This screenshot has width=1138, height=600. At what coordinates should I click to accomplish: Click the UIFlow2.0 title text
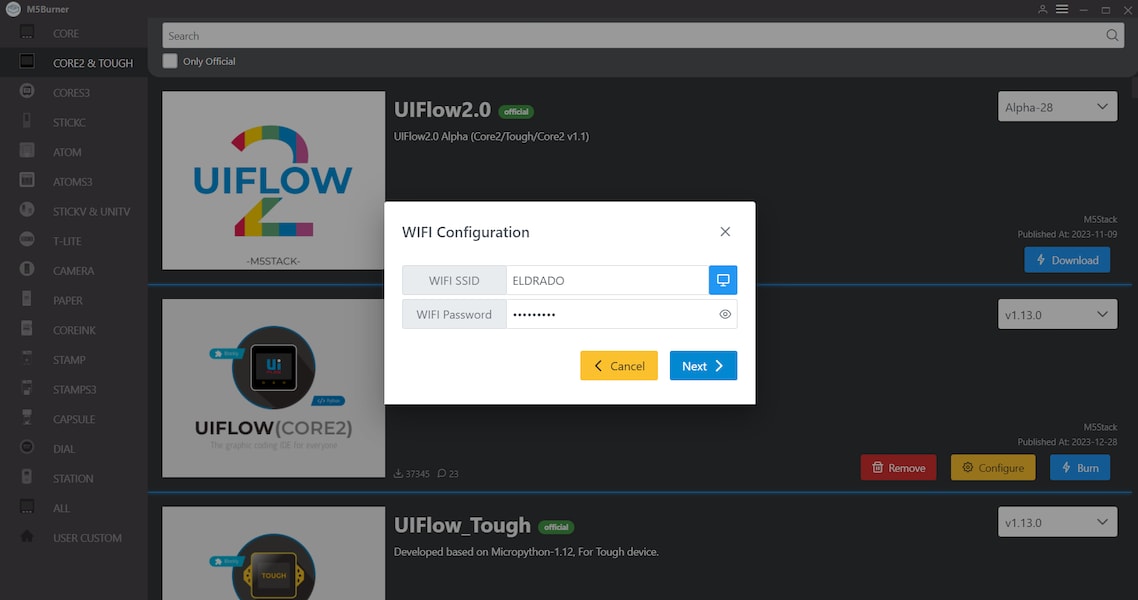pos(442,110)
